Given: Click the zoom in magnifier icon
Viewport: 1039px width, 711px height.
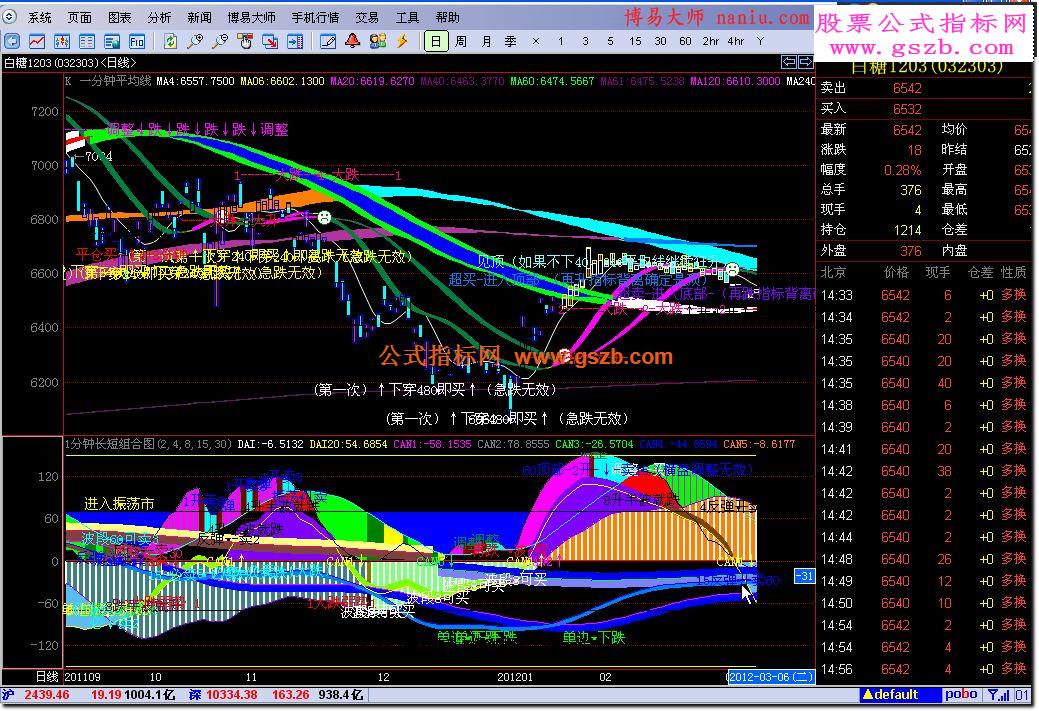Looking at the screenshot, I should (195, 42).
